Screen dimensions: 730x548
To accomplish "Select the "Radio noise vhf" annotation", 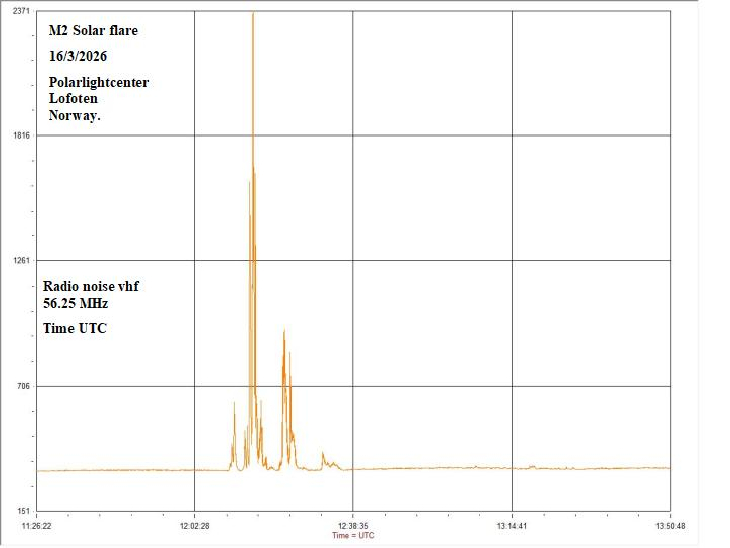I will 91,286.
